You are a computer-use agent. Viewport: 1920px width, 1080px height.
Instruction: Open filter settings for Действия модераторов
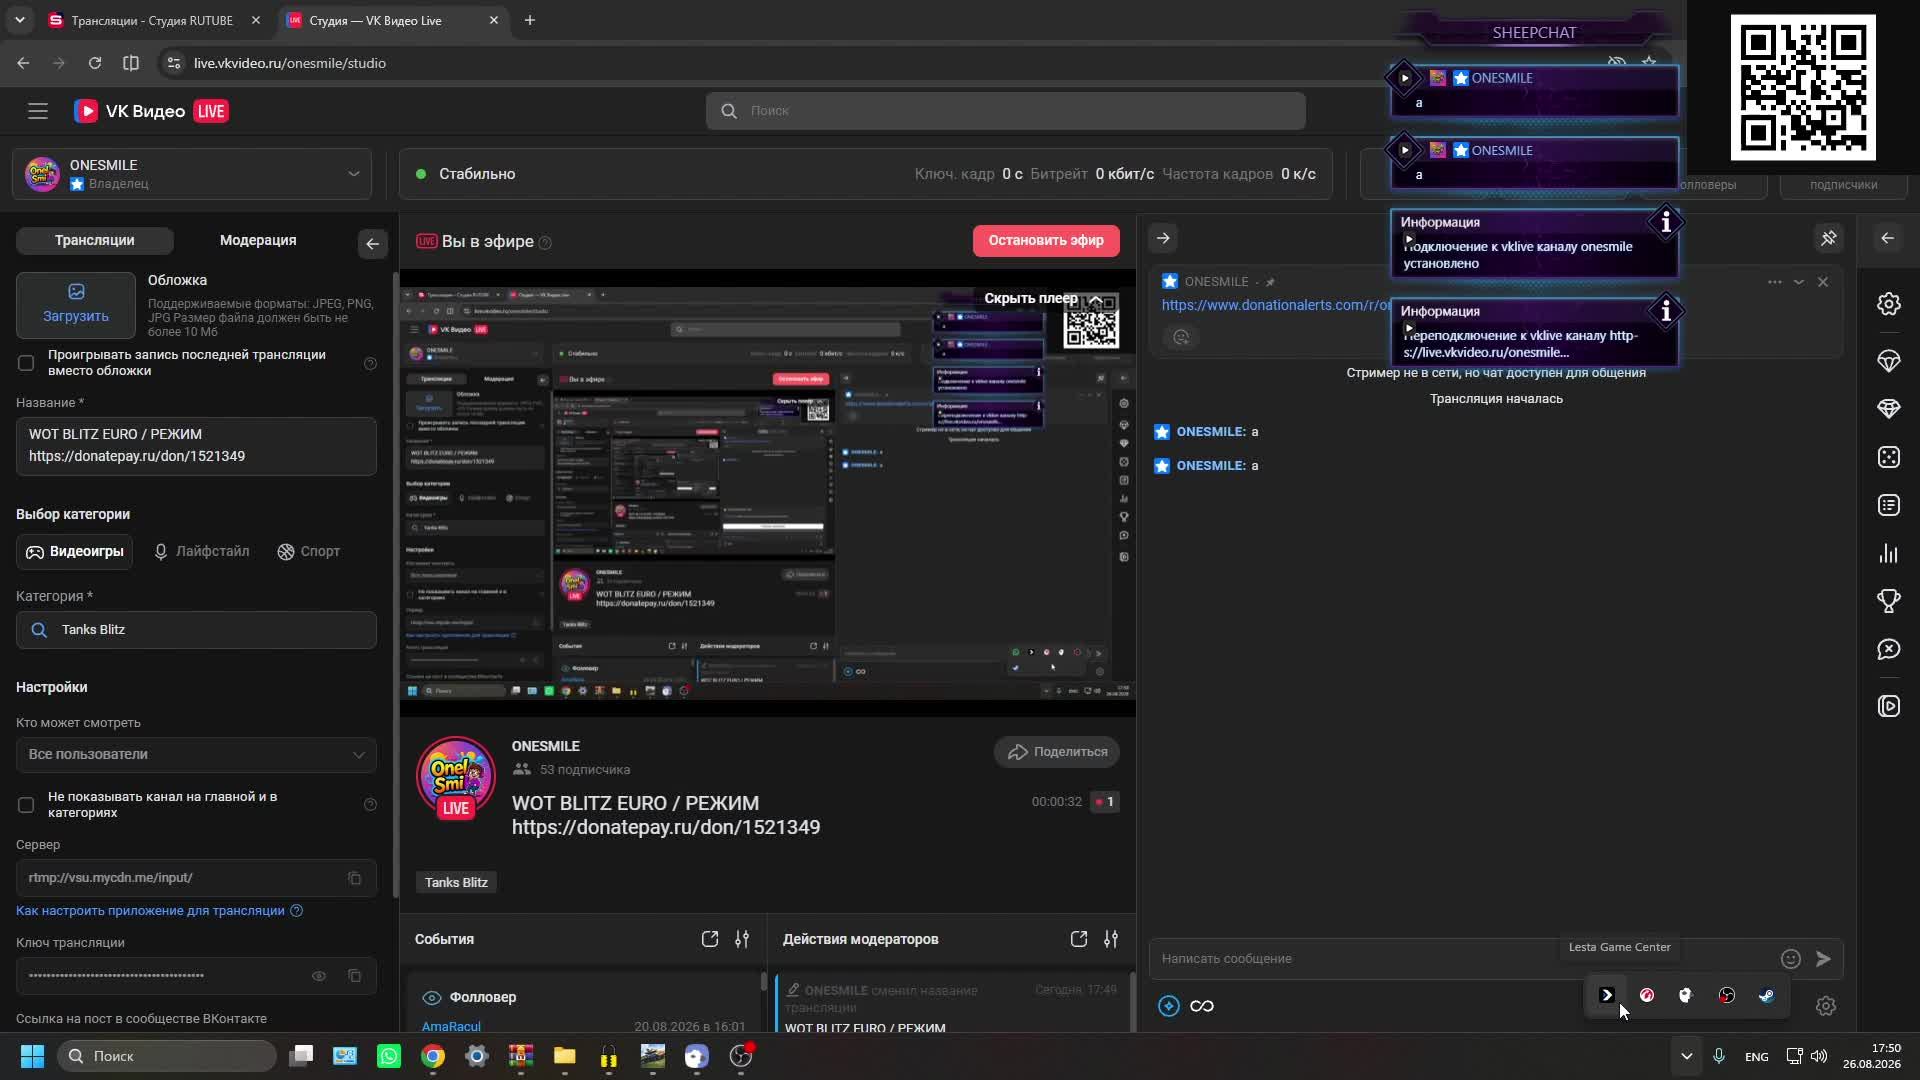[1111, 939]
